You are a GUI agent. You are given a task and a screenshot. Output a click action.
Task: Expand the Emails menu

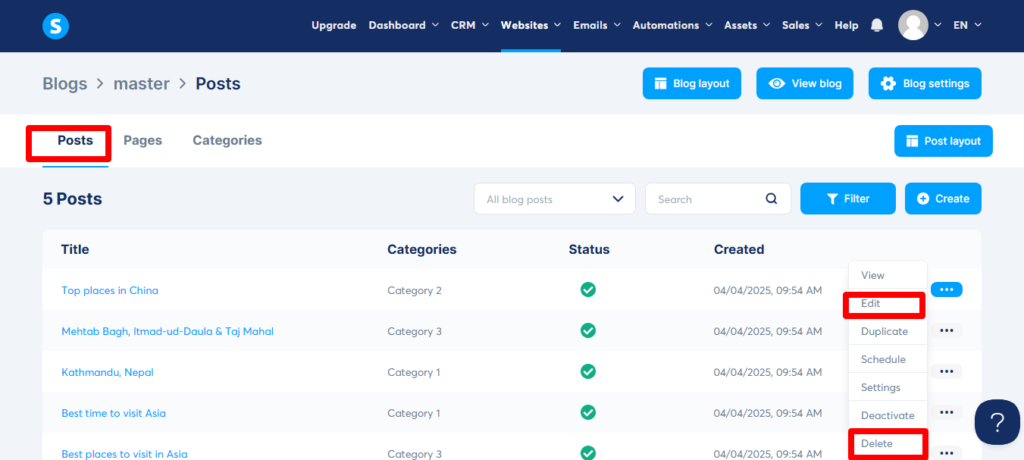(596, 25)
